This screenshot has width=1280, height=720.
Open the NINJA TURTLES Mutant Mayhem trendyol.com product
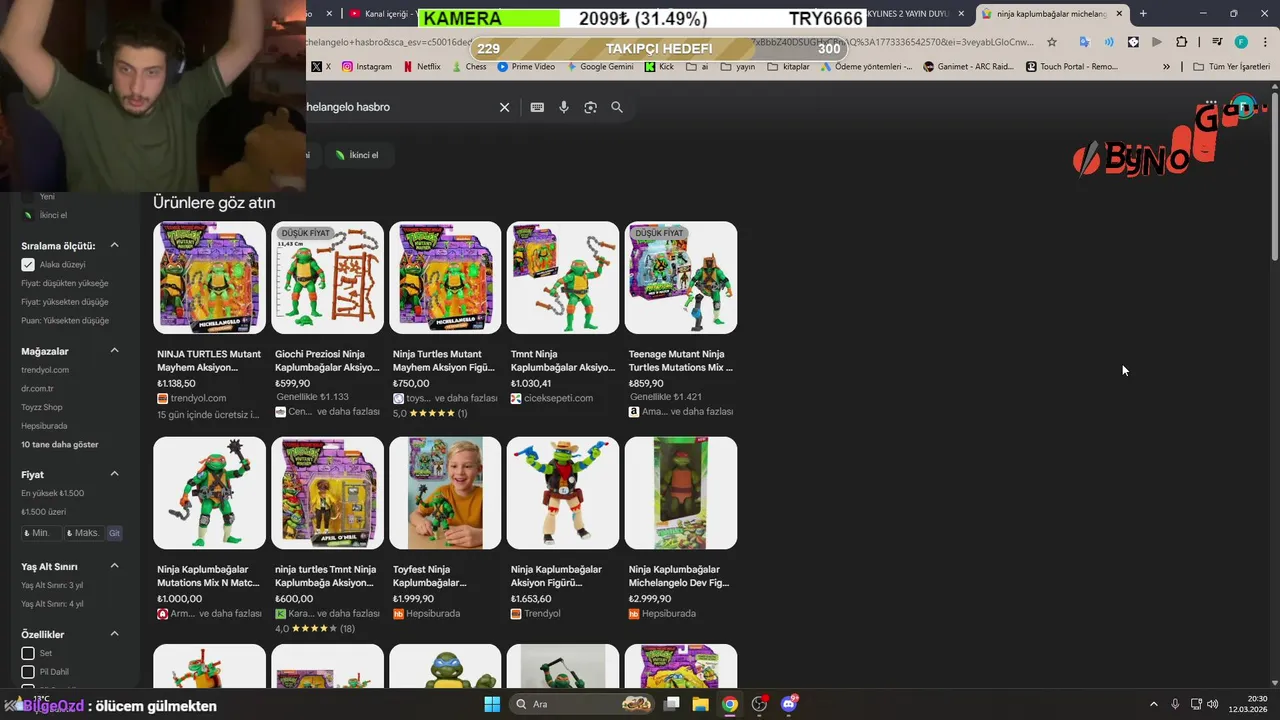click(209, 320)
